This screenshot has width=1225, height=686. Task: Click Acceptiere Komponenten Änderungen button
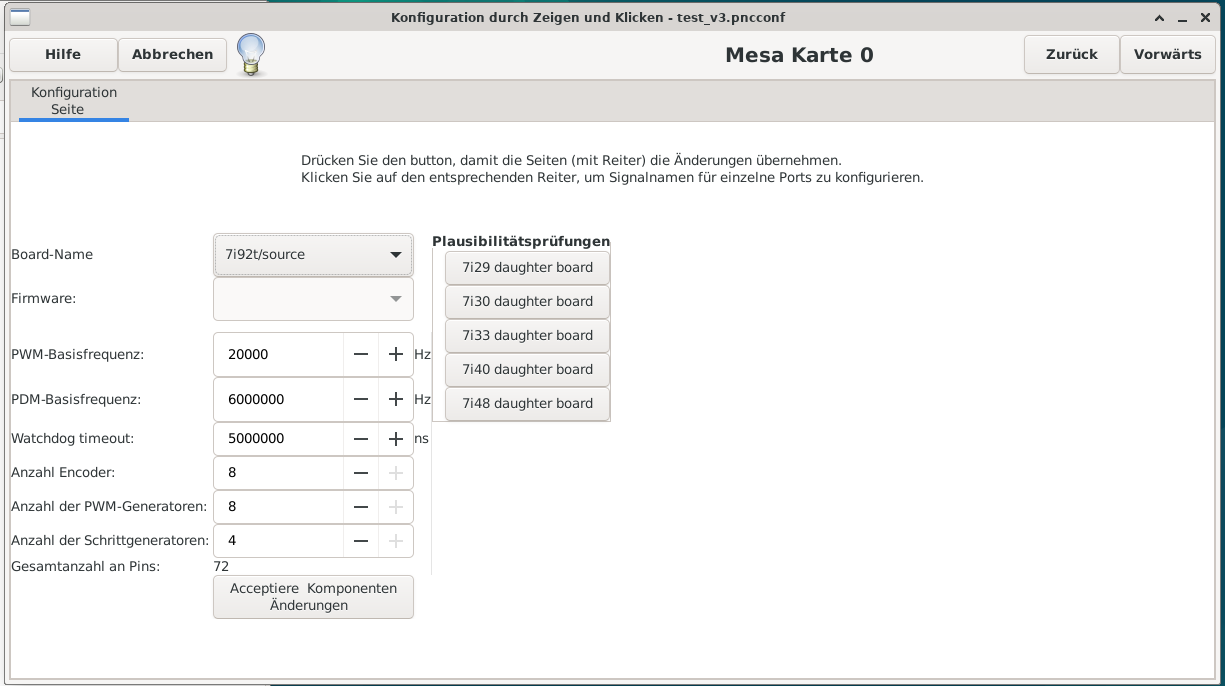(x=313, y=597)
